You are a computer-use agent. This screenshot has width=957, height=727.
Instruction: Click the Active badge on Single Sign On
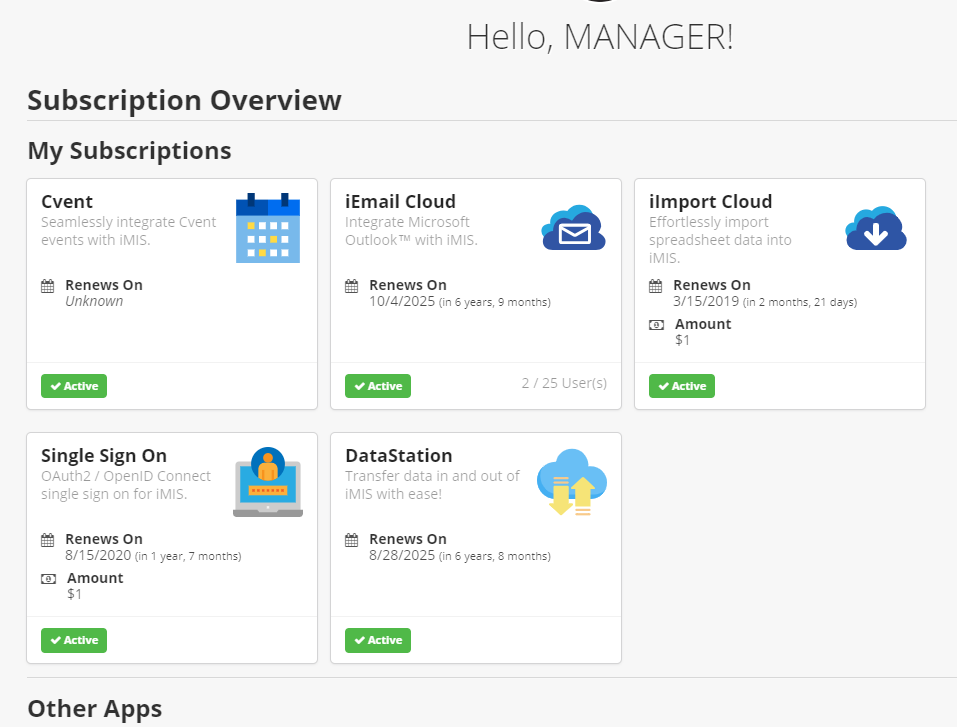click(x=74, y=640)
